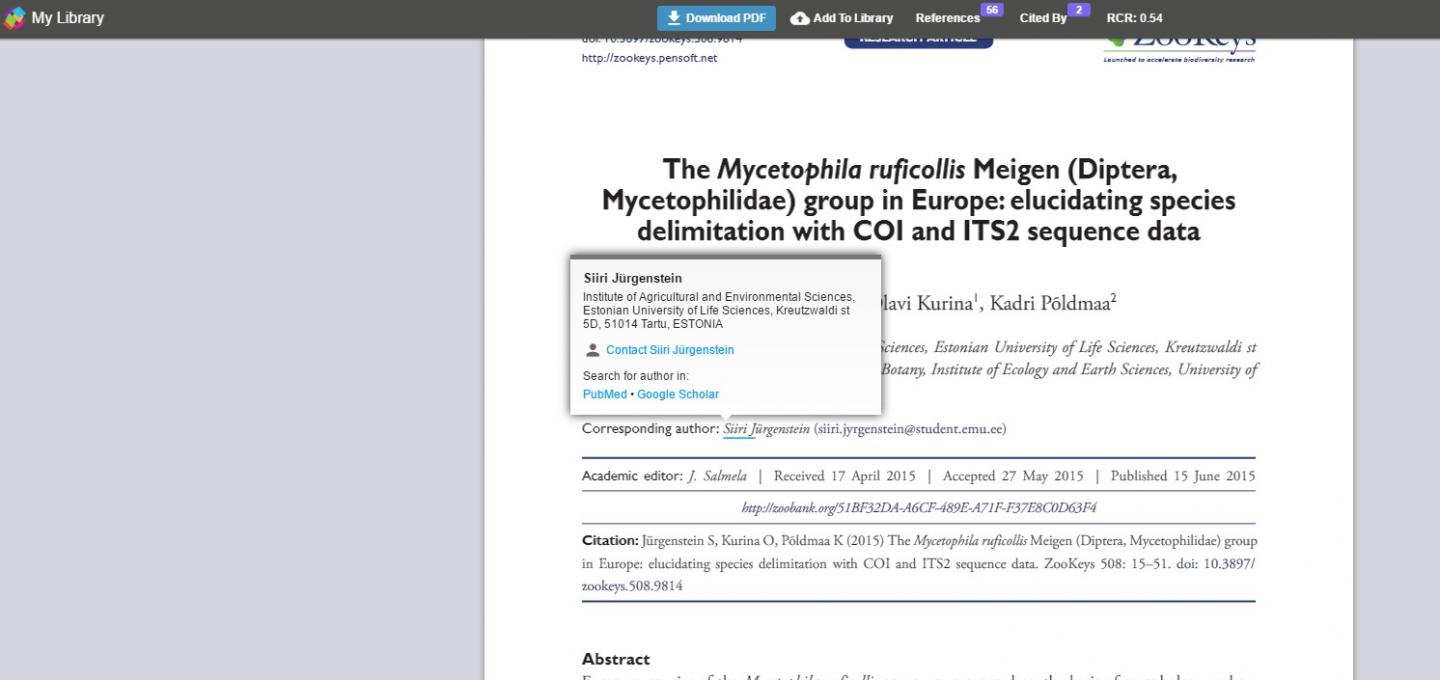
Task: Open the zoobank.org registration link
Action: (x=918, y=508)
